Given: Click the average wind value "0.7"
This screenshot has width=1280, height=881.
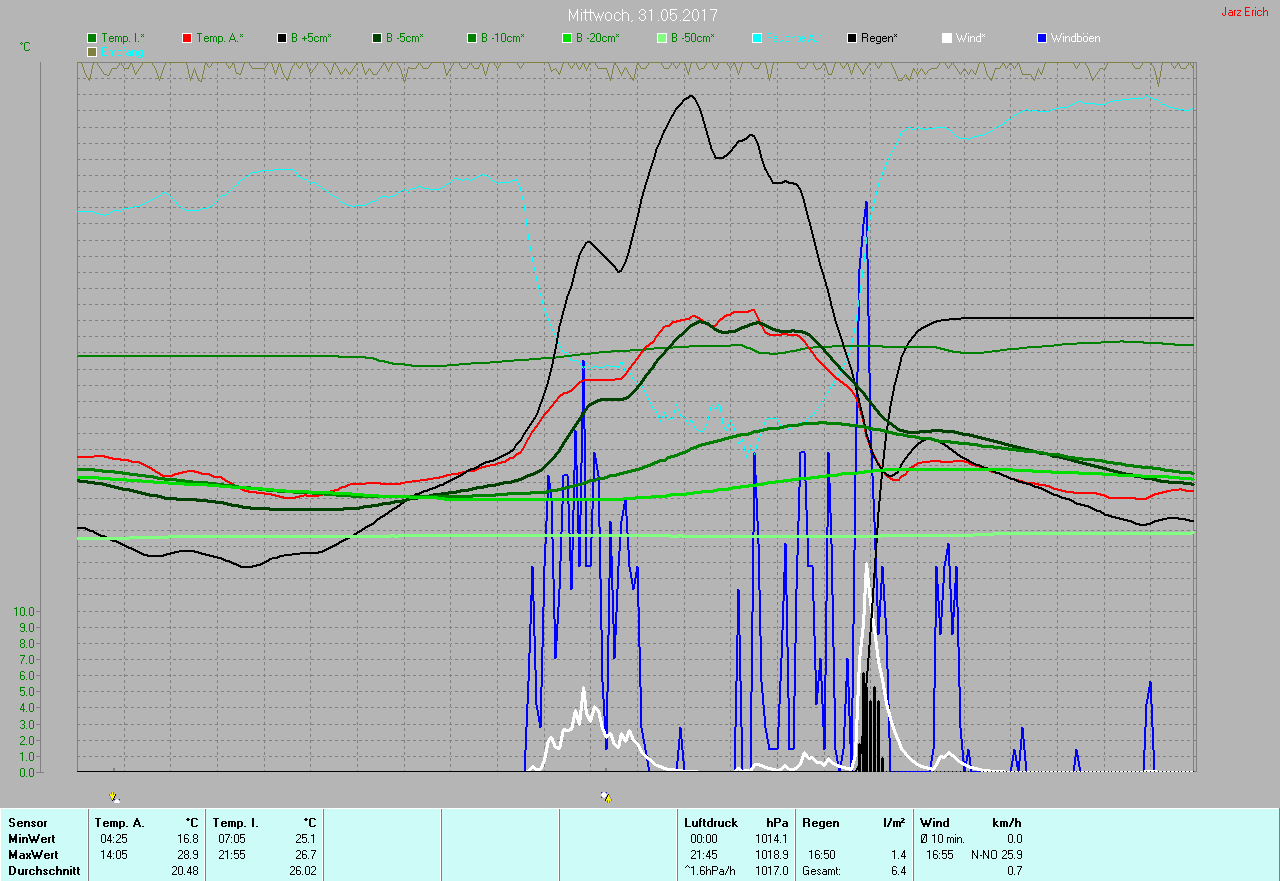Looking at the screenshot, I should click(1014, 871).
